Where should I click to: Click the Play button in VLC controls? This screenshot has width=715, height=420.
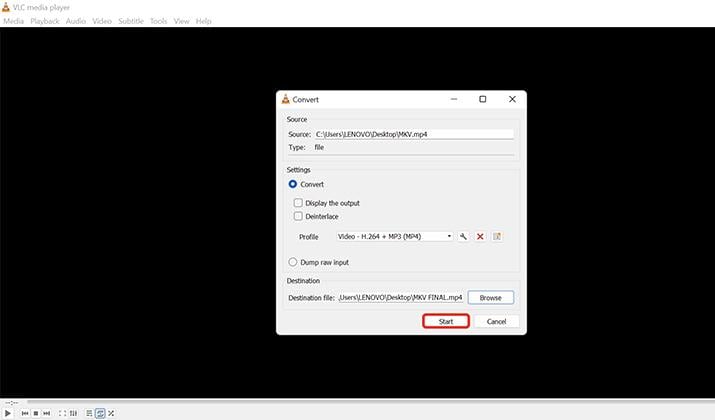click(8, 413)
